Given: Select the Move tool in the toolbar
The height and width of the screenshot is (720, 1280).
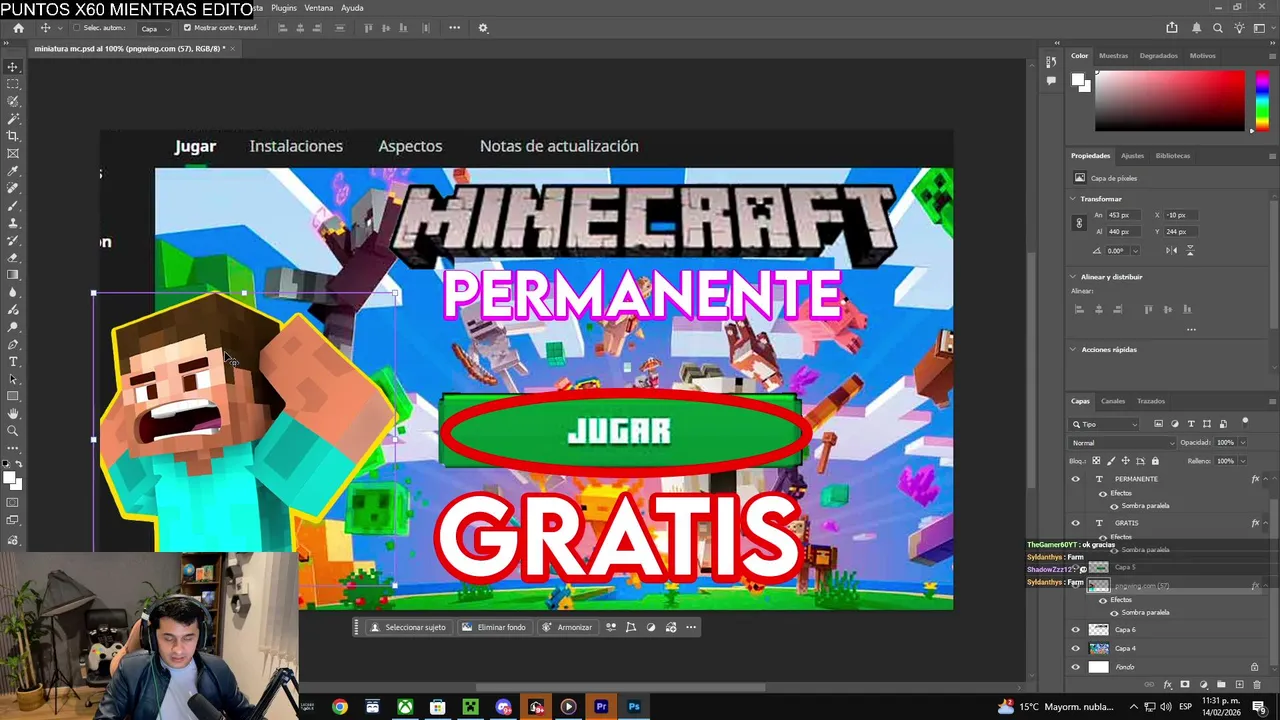Looking at the screenshot, I should 13,67.
